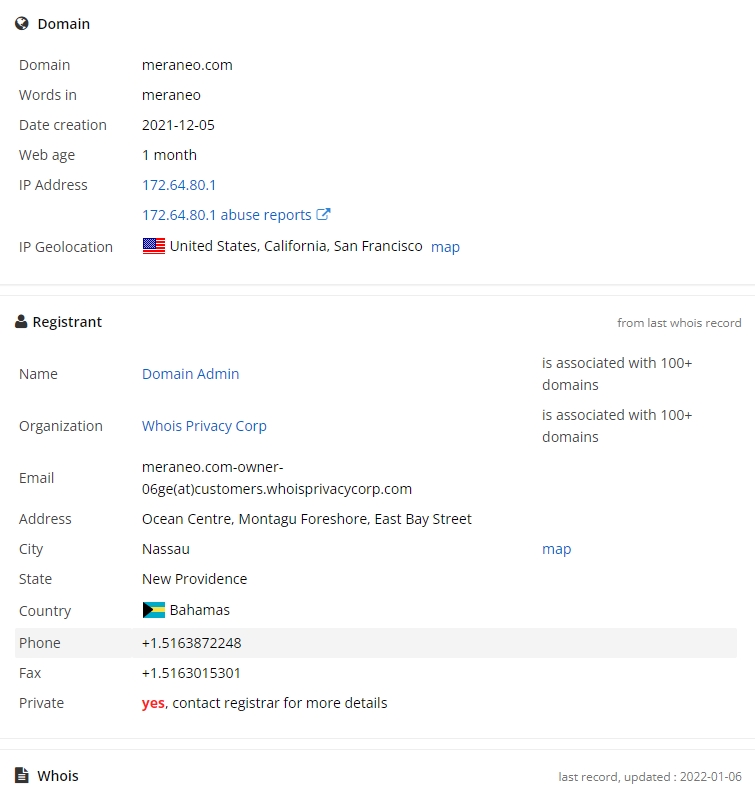The height and width of the screenshot is (796, 755).
Task: Open the 172.64.80.1 IP address link
Action: (x=179, y=185)
